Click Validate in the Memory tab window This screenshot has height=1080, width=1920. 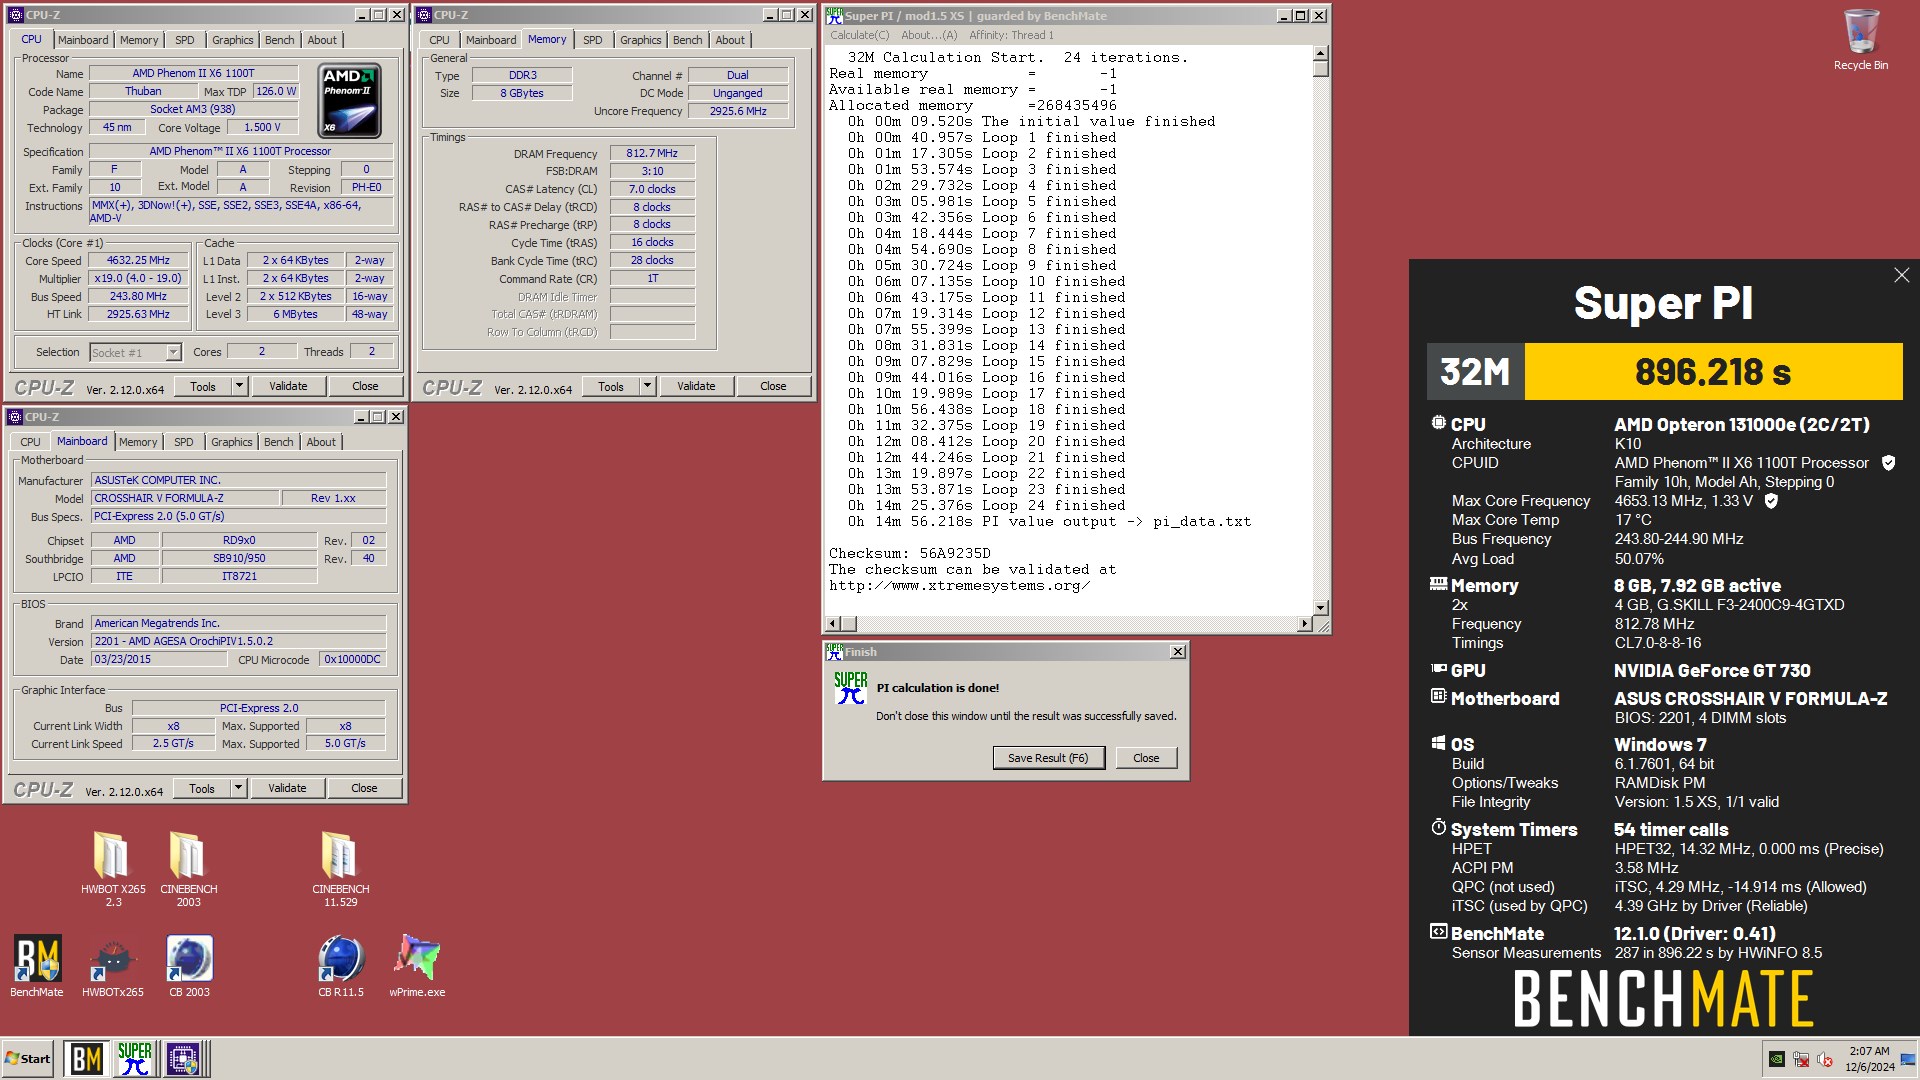pyautogui.click(x=696, y=386)
